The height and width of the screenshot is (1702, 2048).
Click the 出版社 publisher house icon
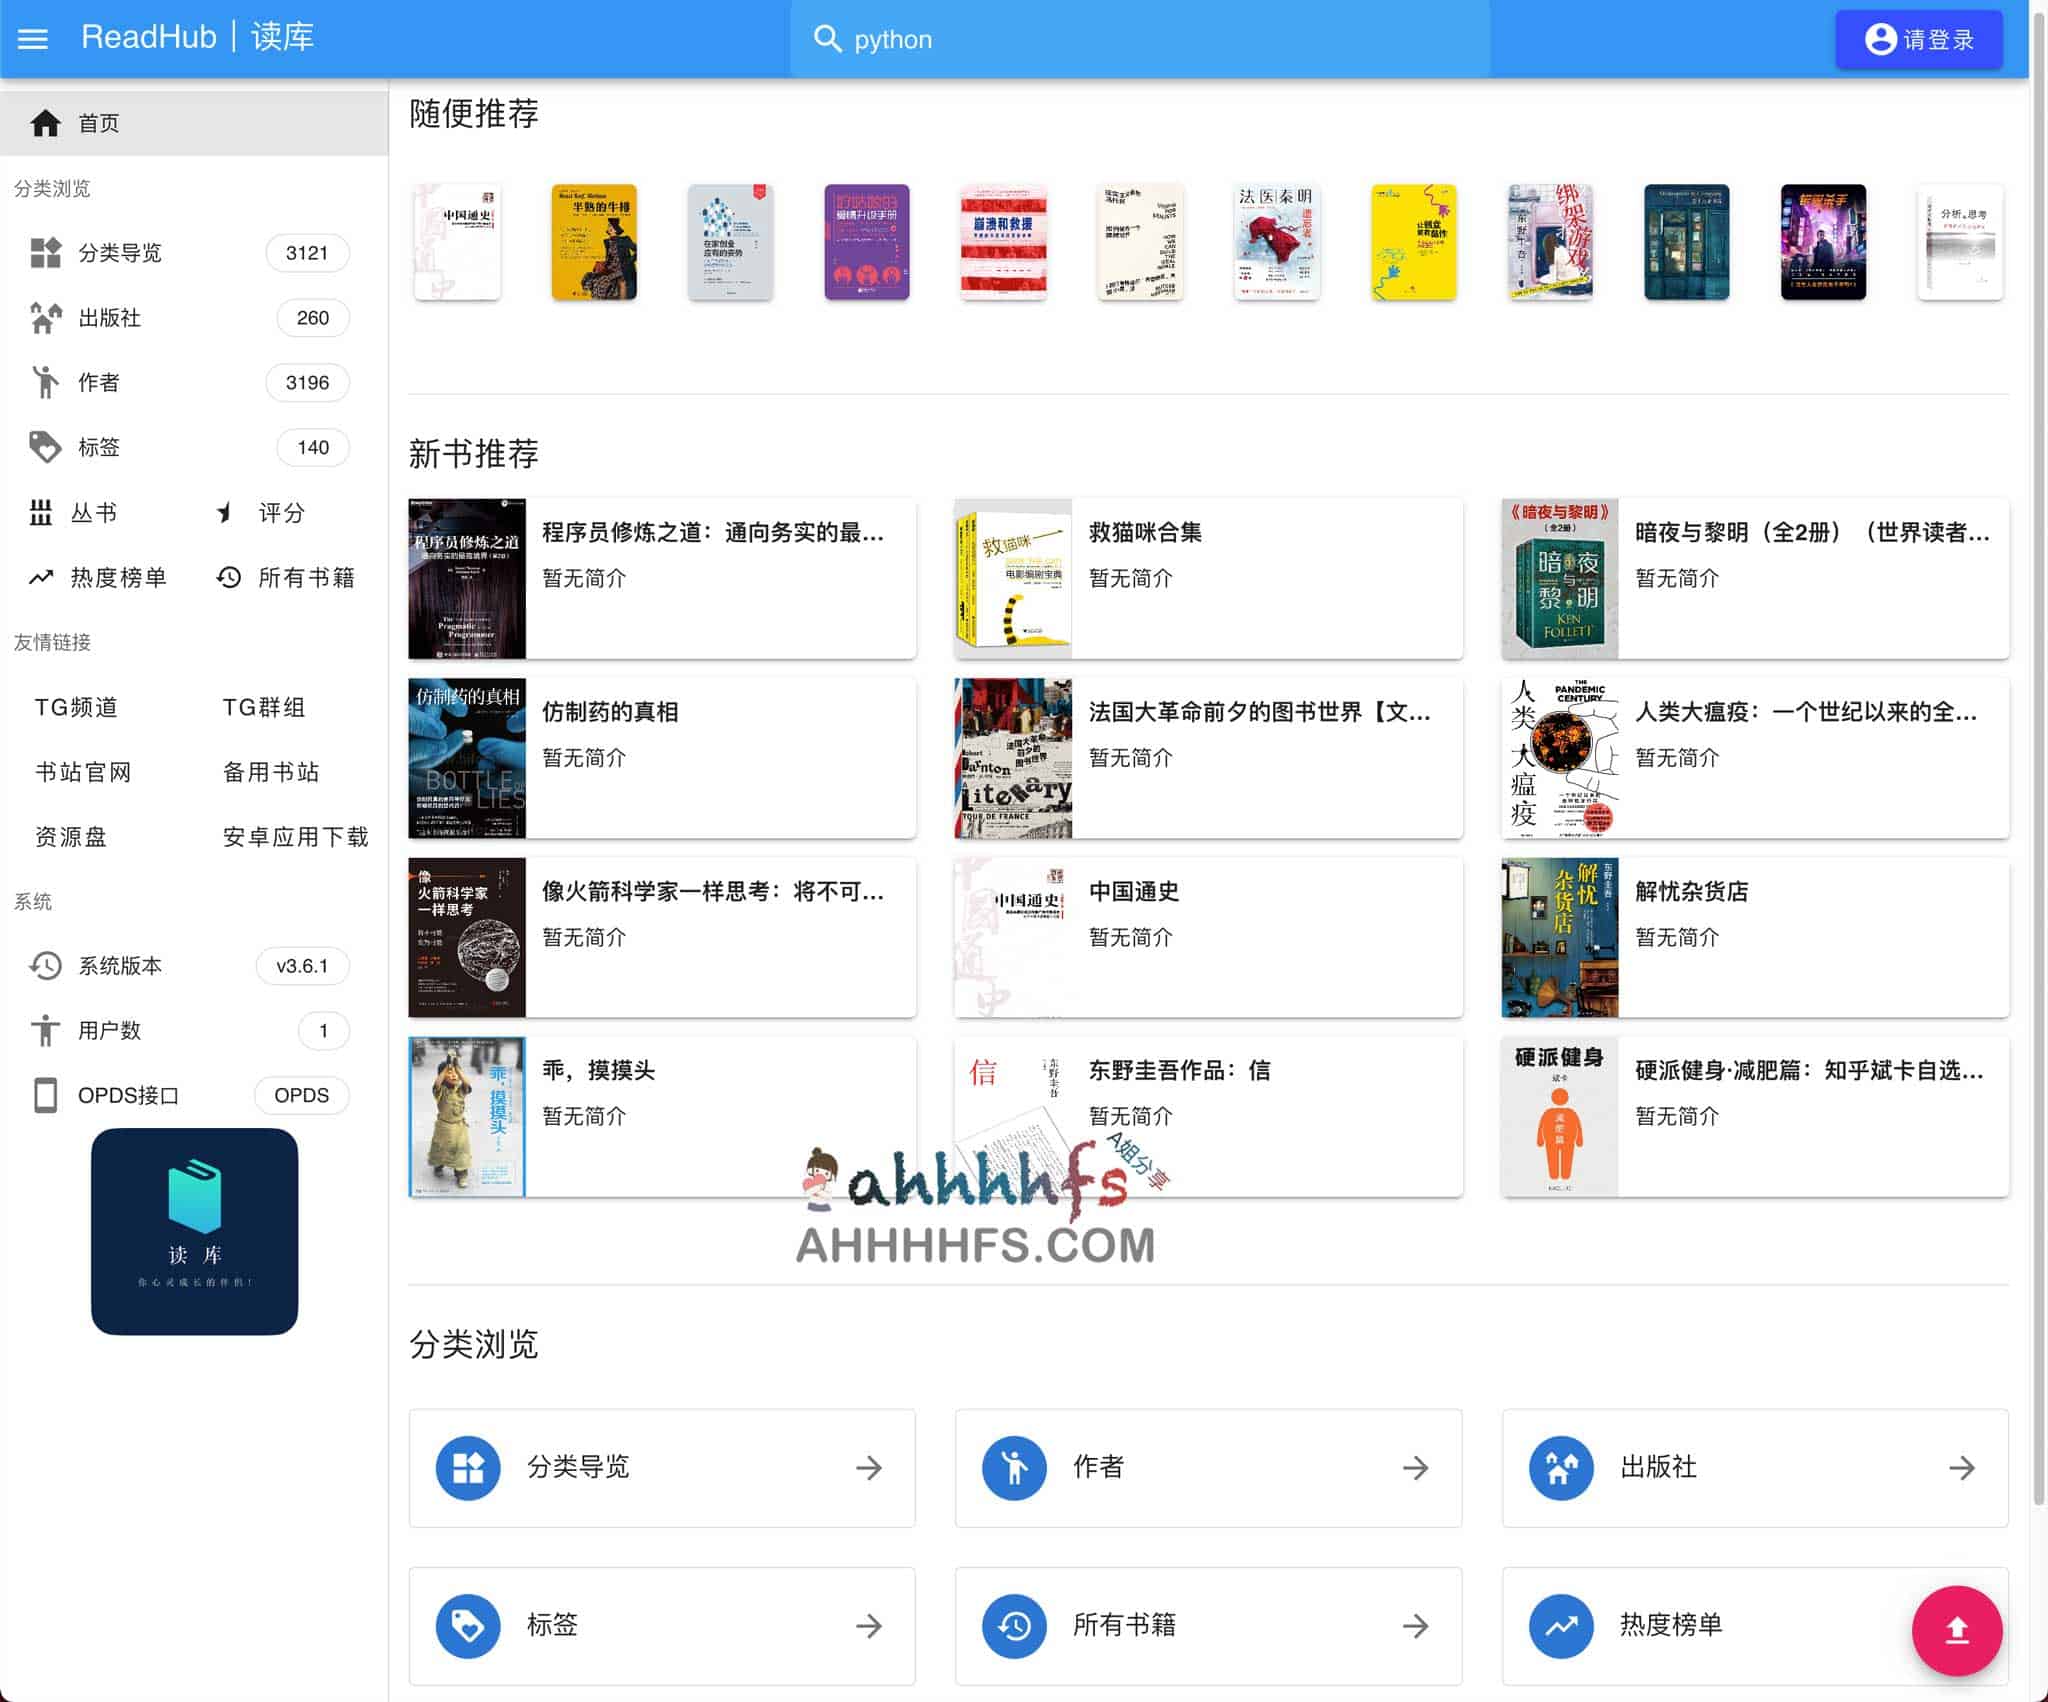coord(46,318)
